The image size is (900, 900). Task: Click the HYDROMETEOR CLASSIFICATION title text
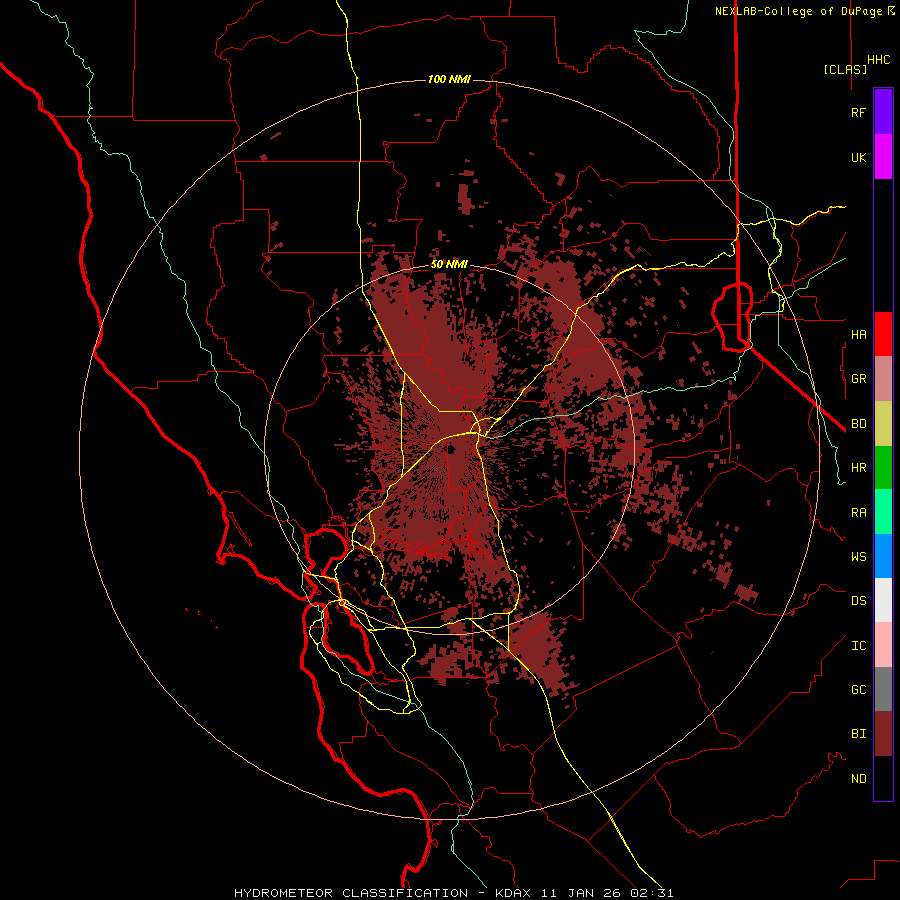(x=351, y=893)
